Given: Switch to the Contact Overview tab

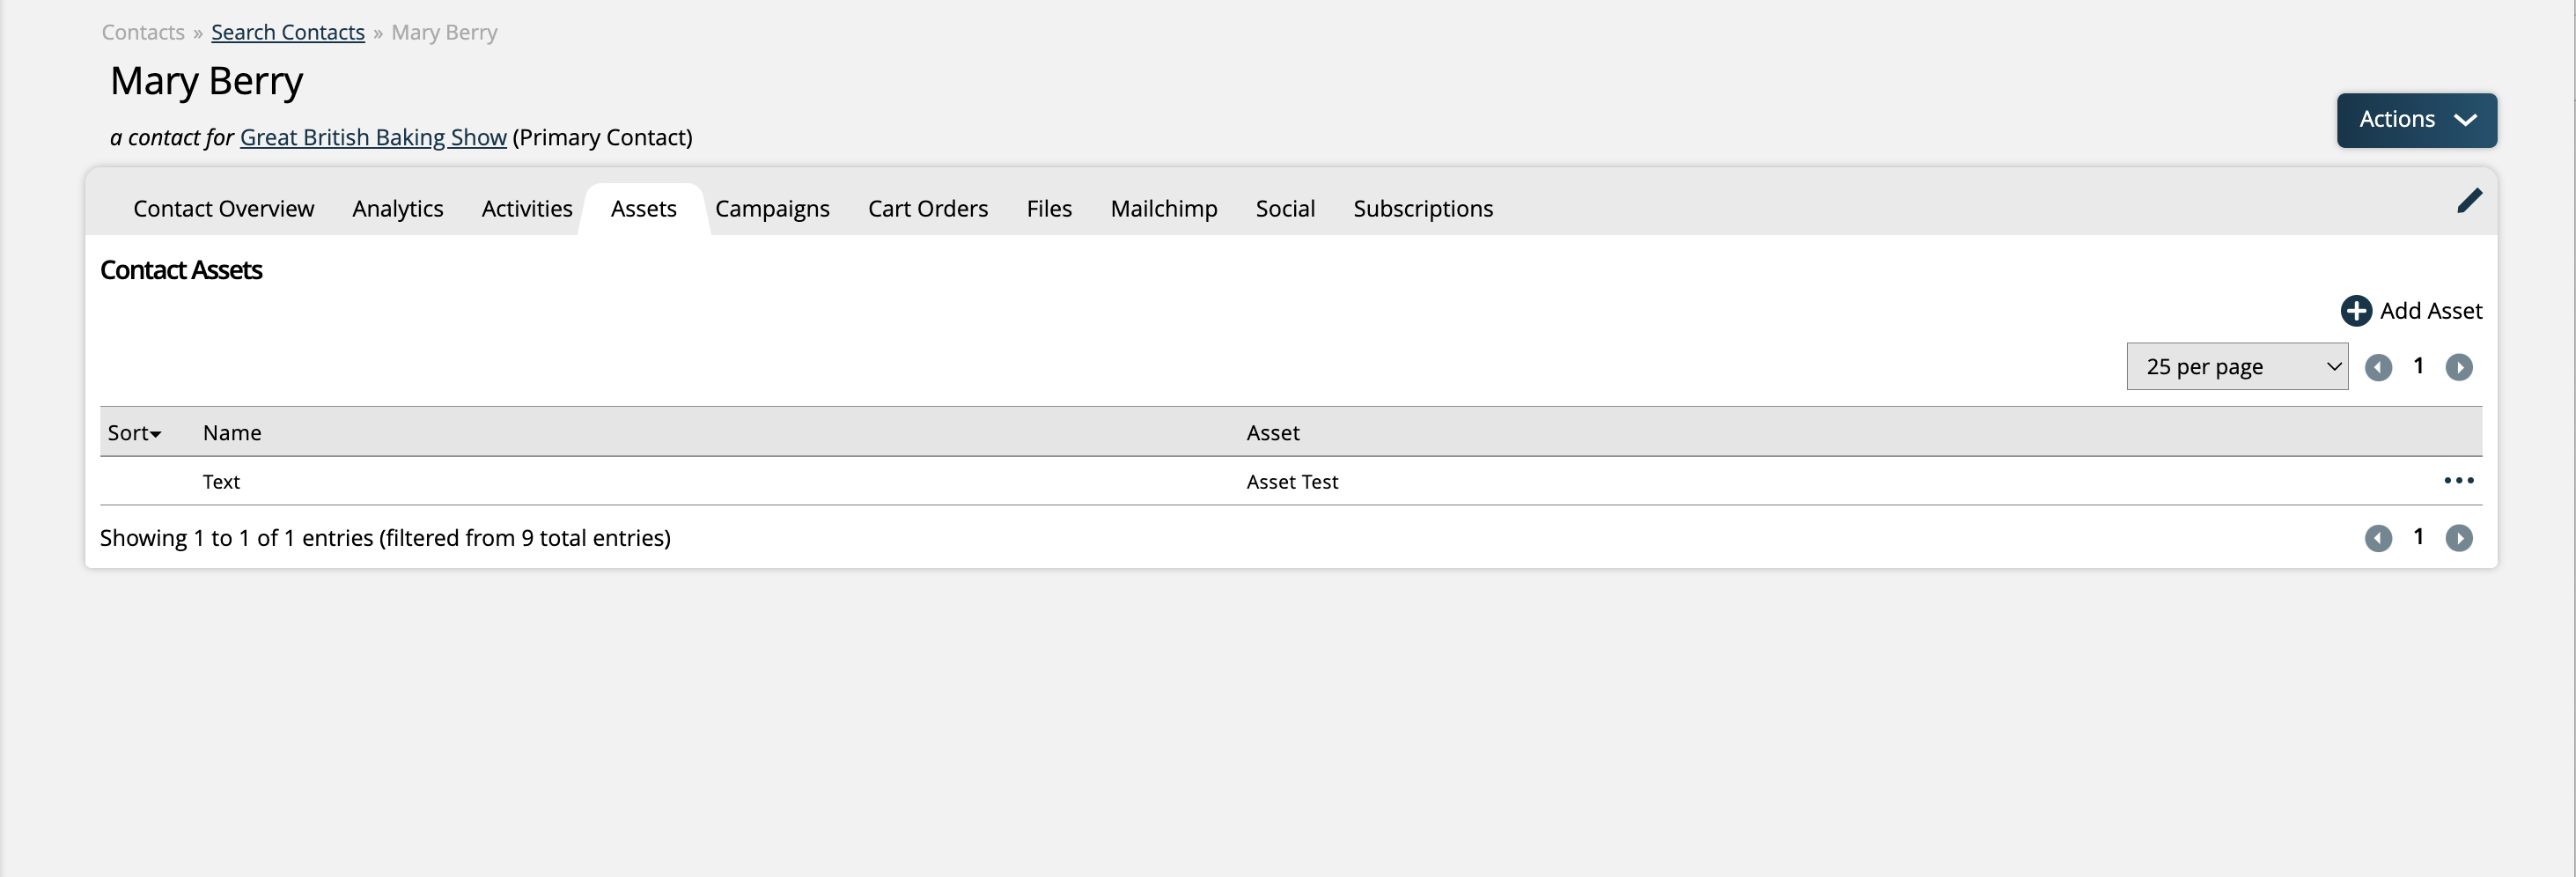Looking at the screenshot, I should click(x=223, y=209).
